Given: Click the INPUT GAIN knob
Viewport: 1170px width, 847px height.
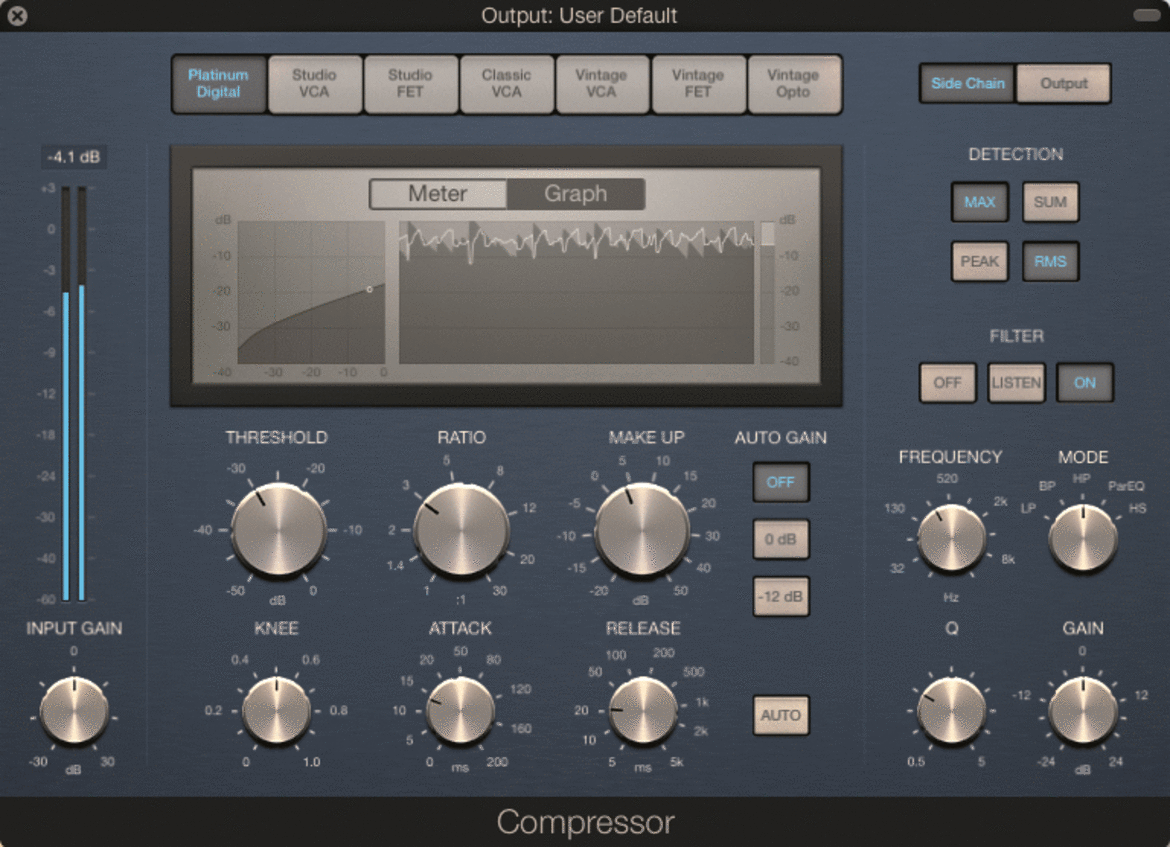Looking at the screenshot, I should [74, 711].
